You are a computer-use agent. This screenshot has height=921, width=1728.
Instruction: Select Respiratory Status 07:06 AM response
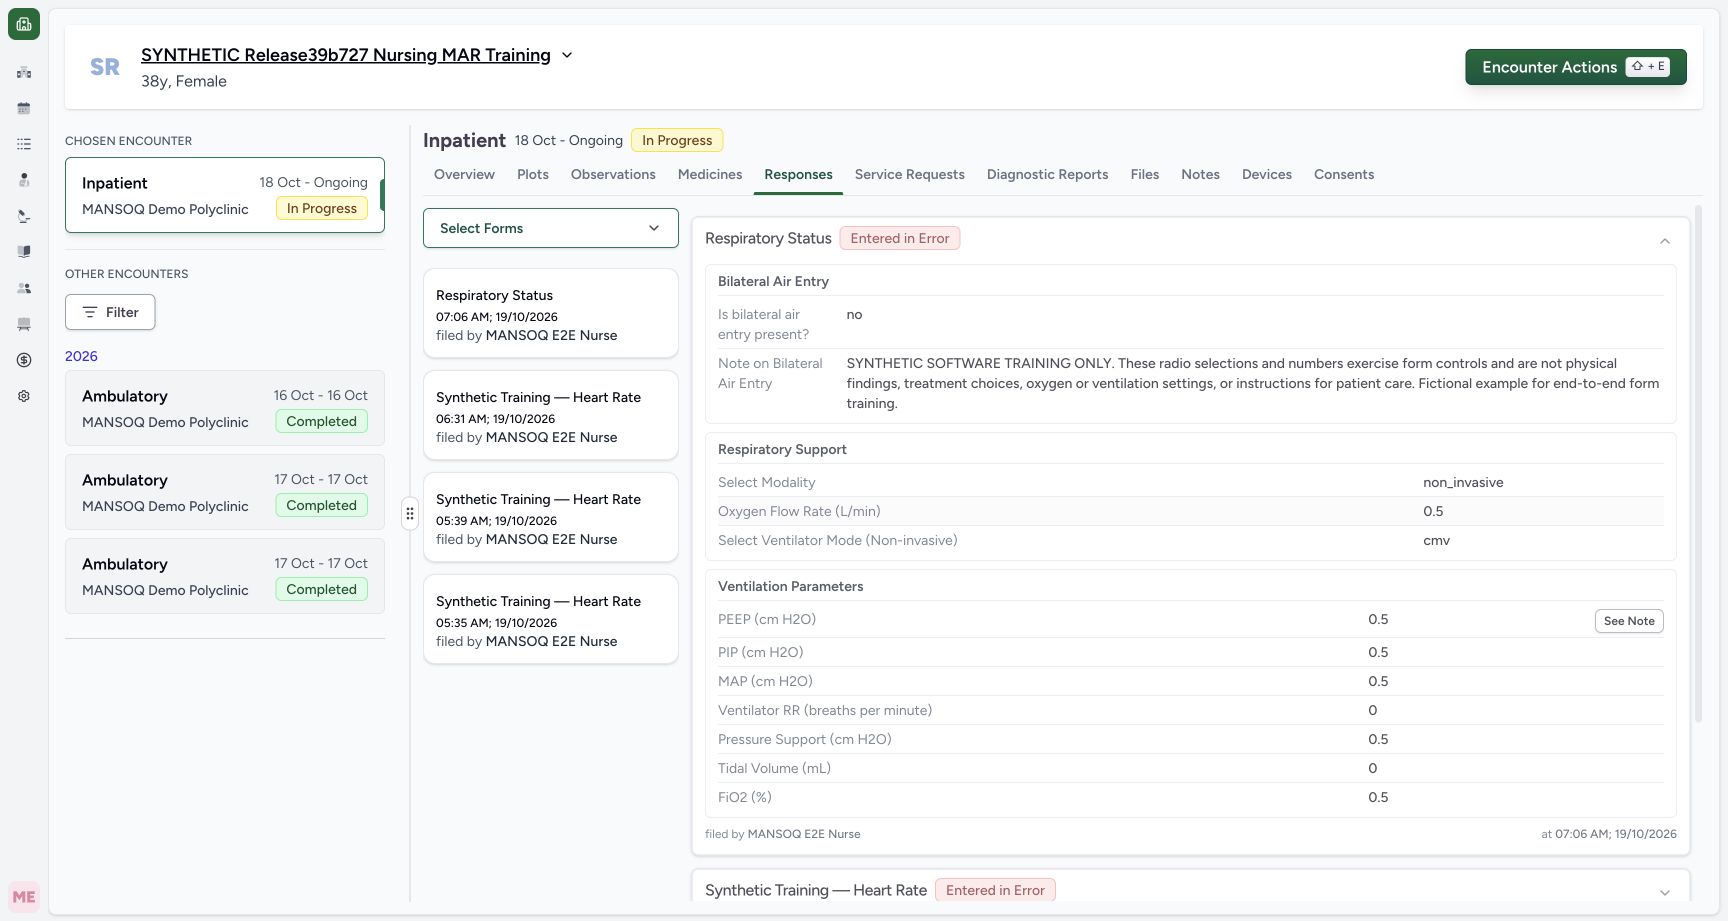(x=551, y=313)
